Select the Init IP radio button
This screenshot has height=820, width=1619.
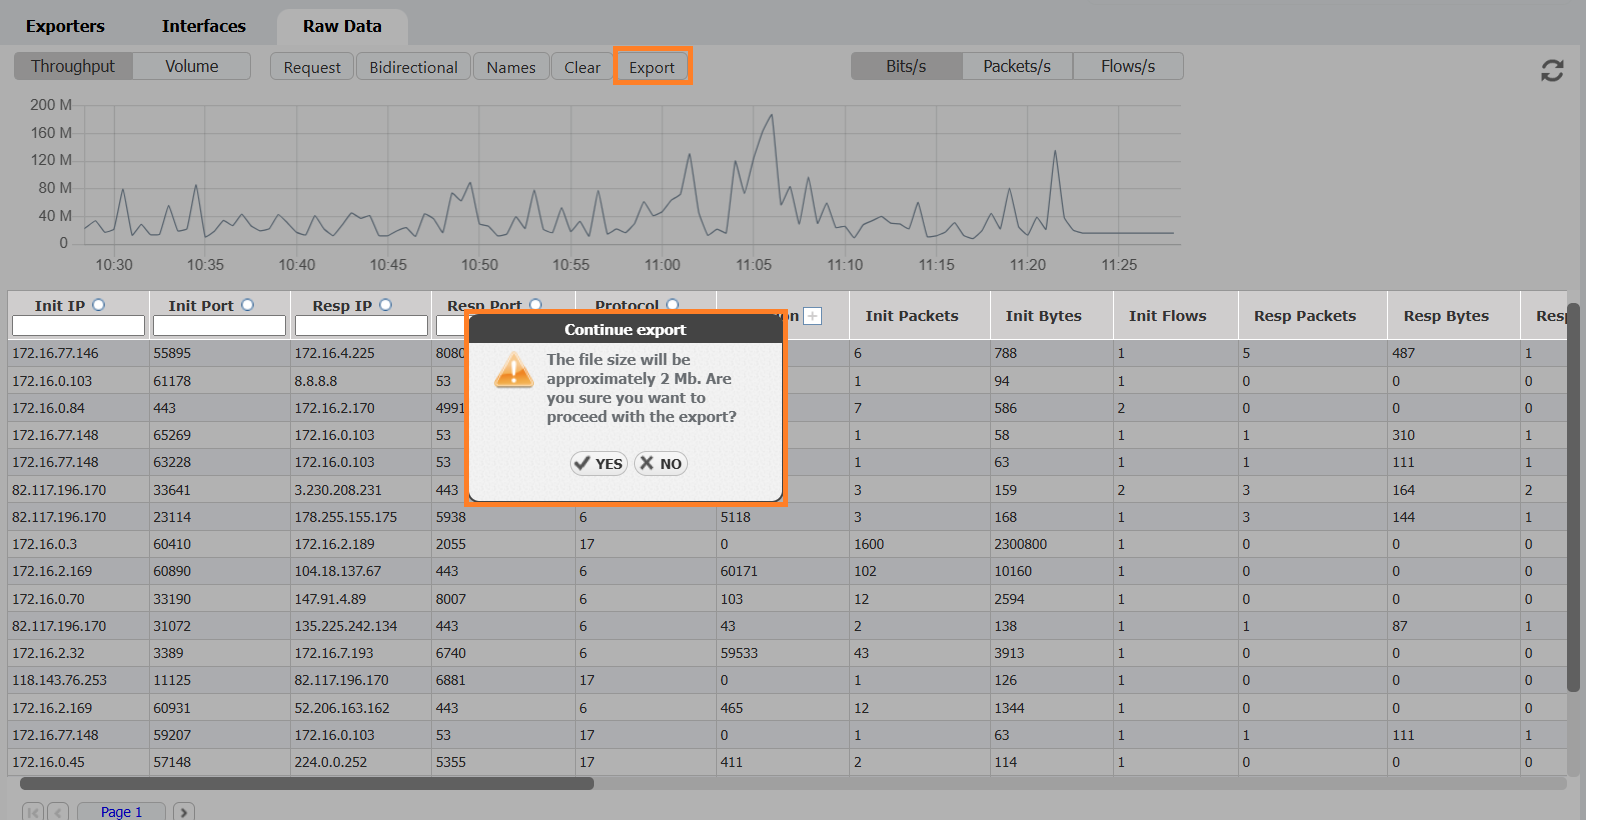[x=98, y=305]
